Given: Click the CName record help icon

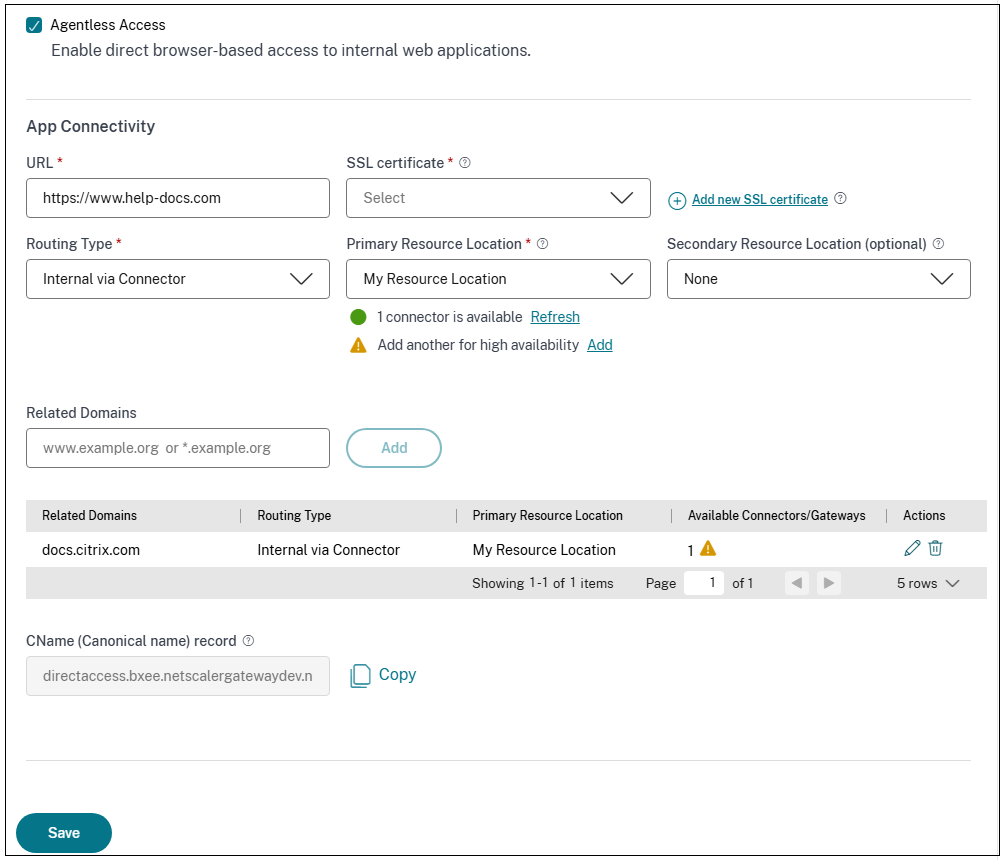Looking at the screenshot, I should click(248, 640).
